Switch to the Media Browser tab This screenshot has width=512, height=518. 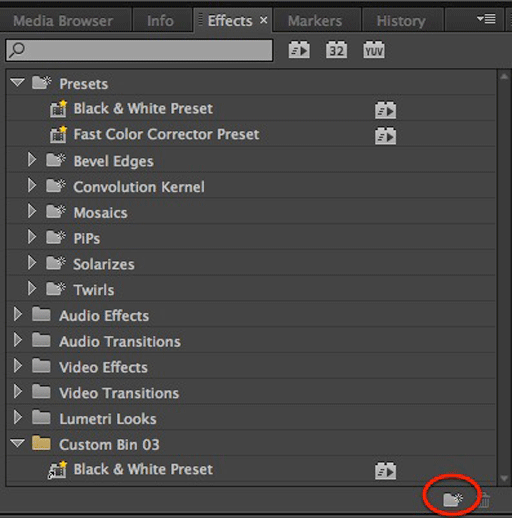[63, 21]
